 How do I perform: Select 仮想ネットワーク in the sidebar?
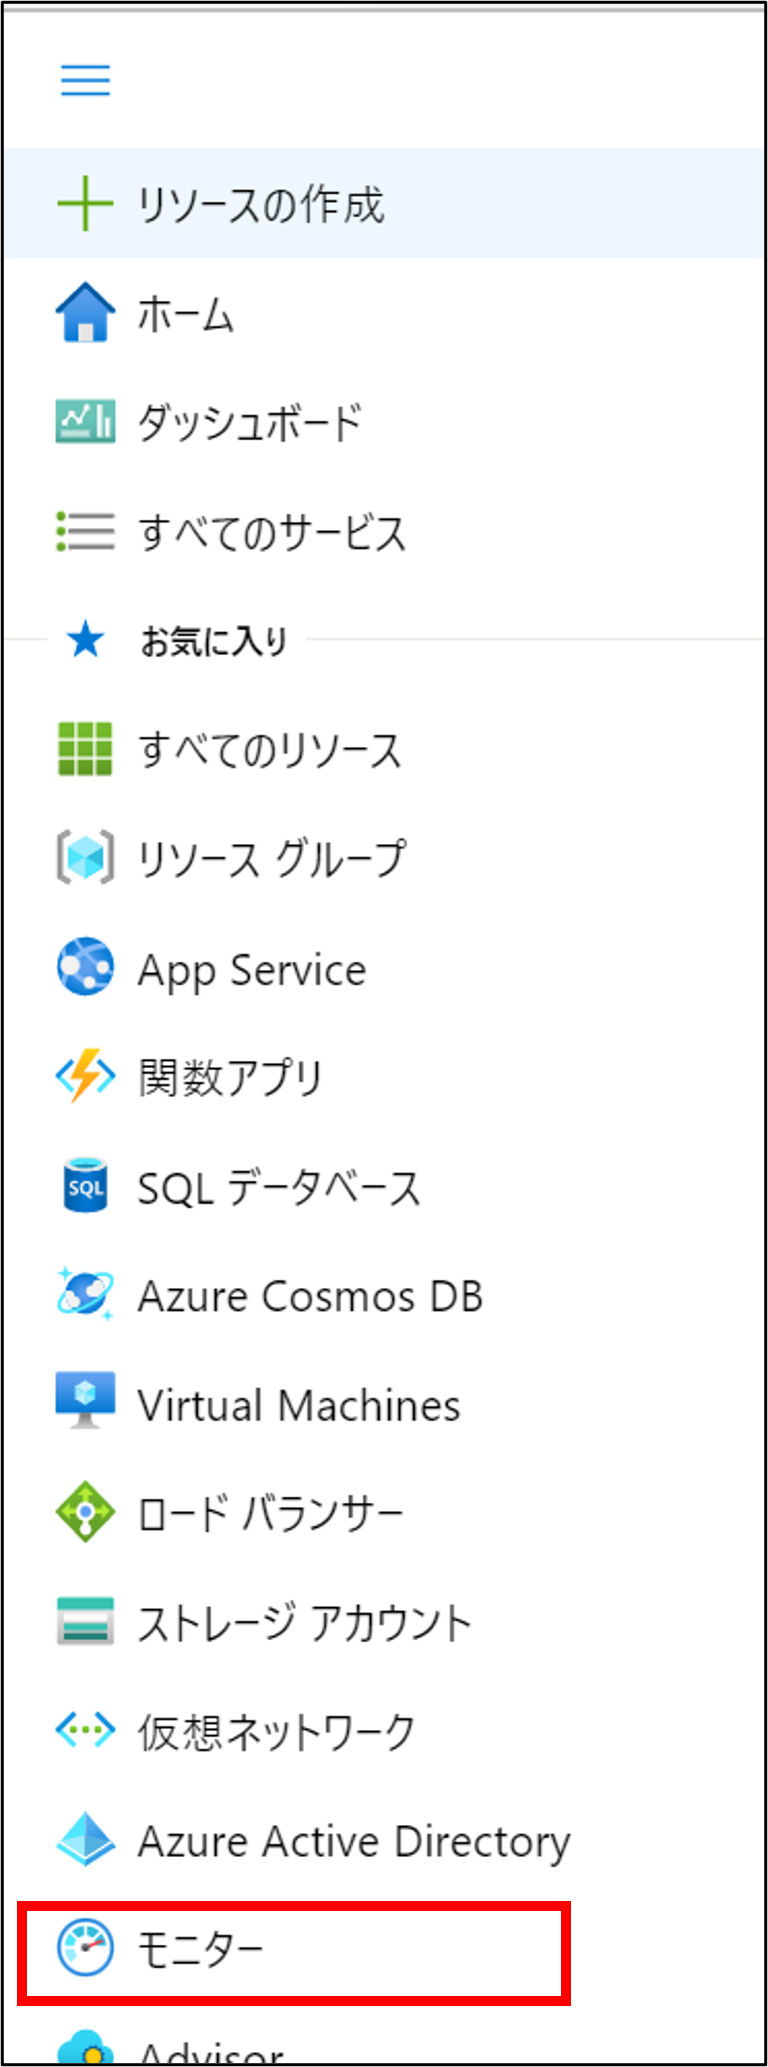coord(276,1732)
